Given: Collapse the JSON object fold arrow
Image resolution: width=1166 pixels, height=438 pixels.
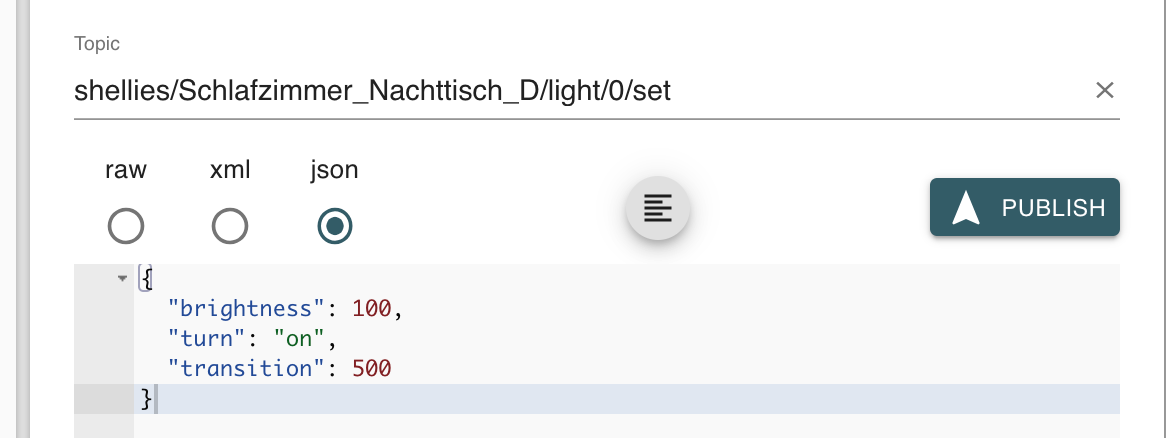Looking at the screenshot, I should [x=123, y=279].
